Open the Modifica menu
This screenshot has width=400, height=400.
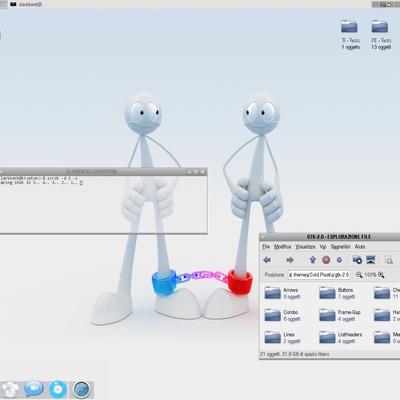(282, 247)
